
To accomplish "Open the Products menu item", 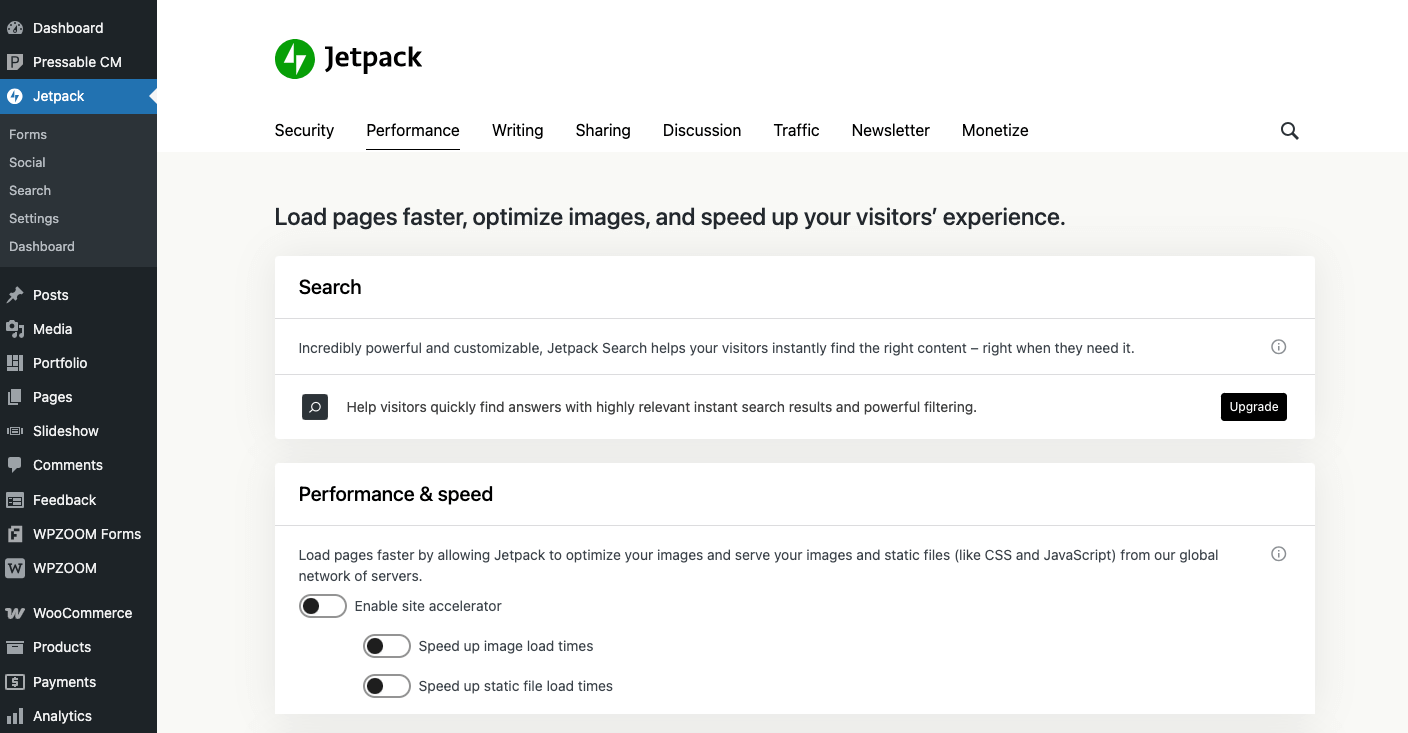I will click(62, 647).
